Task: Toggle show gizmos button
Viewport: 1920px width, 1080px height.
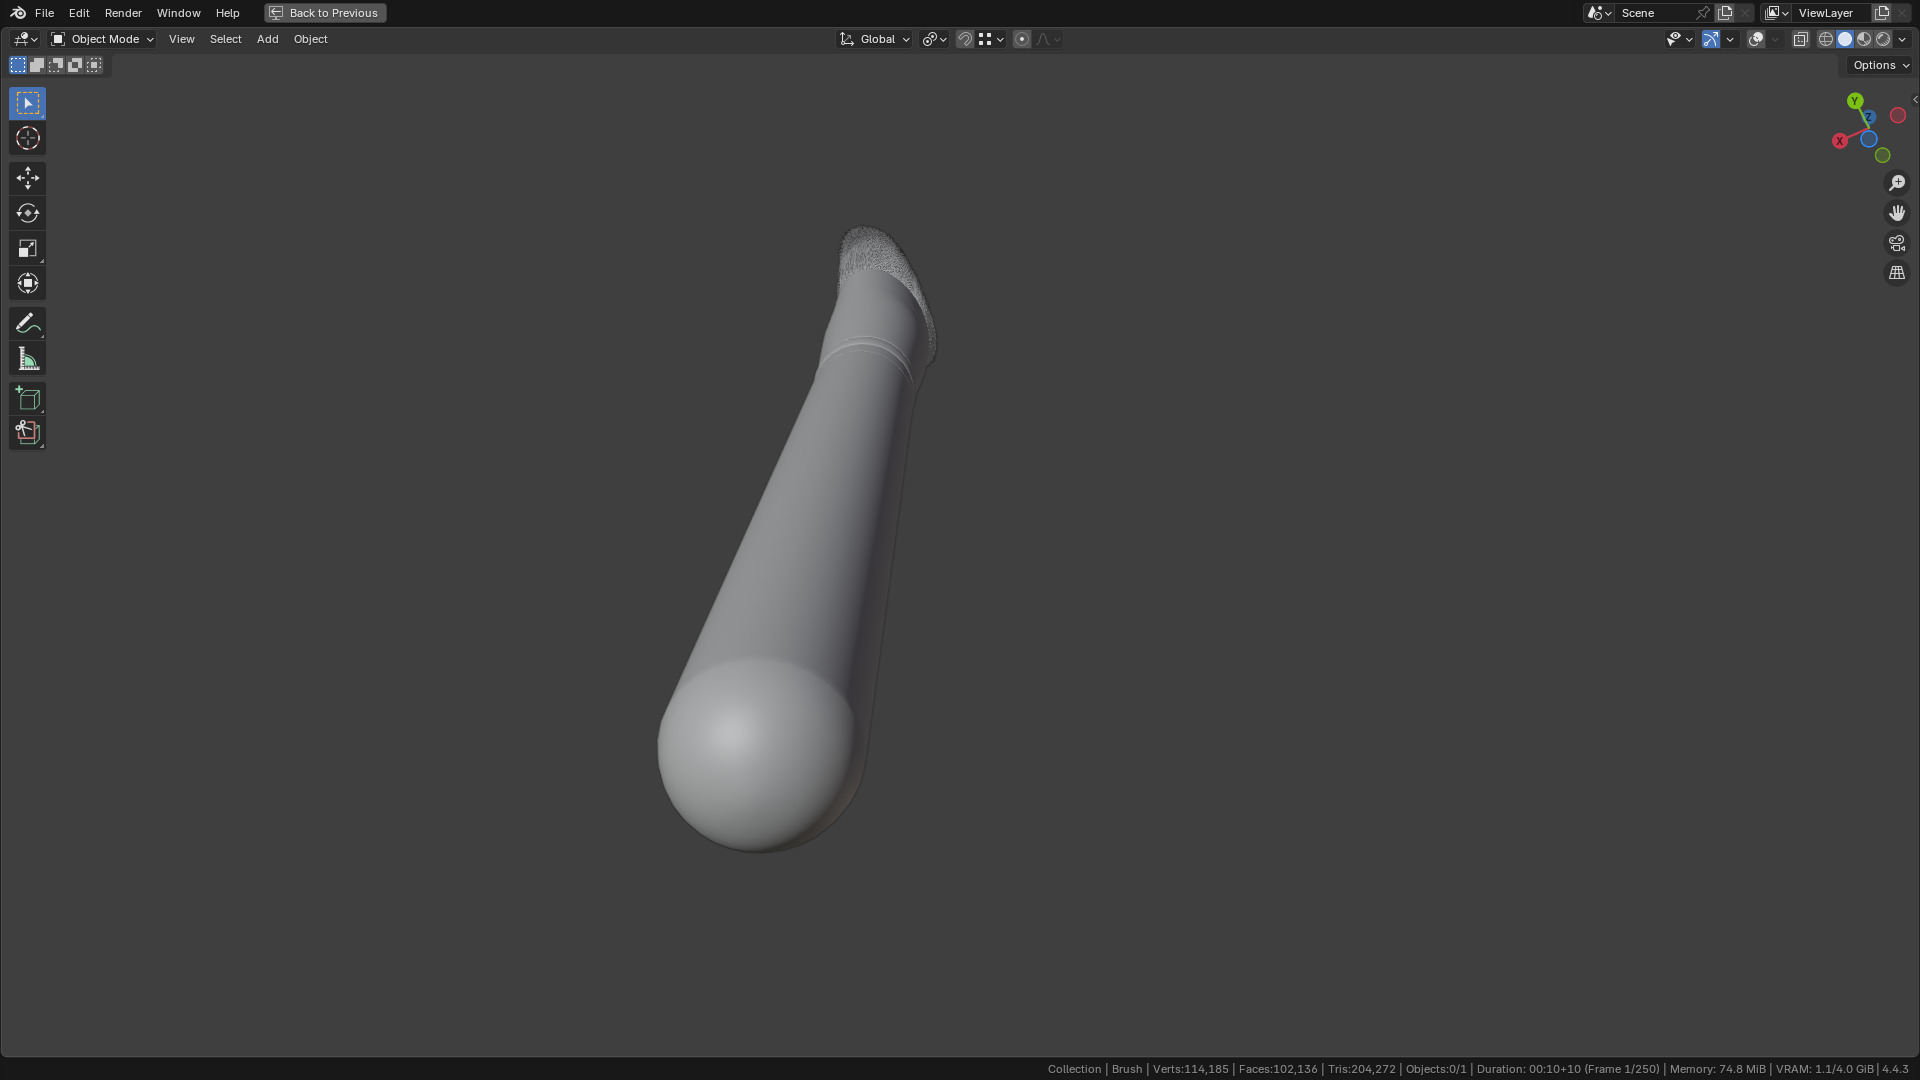Action: point(1711,39)
